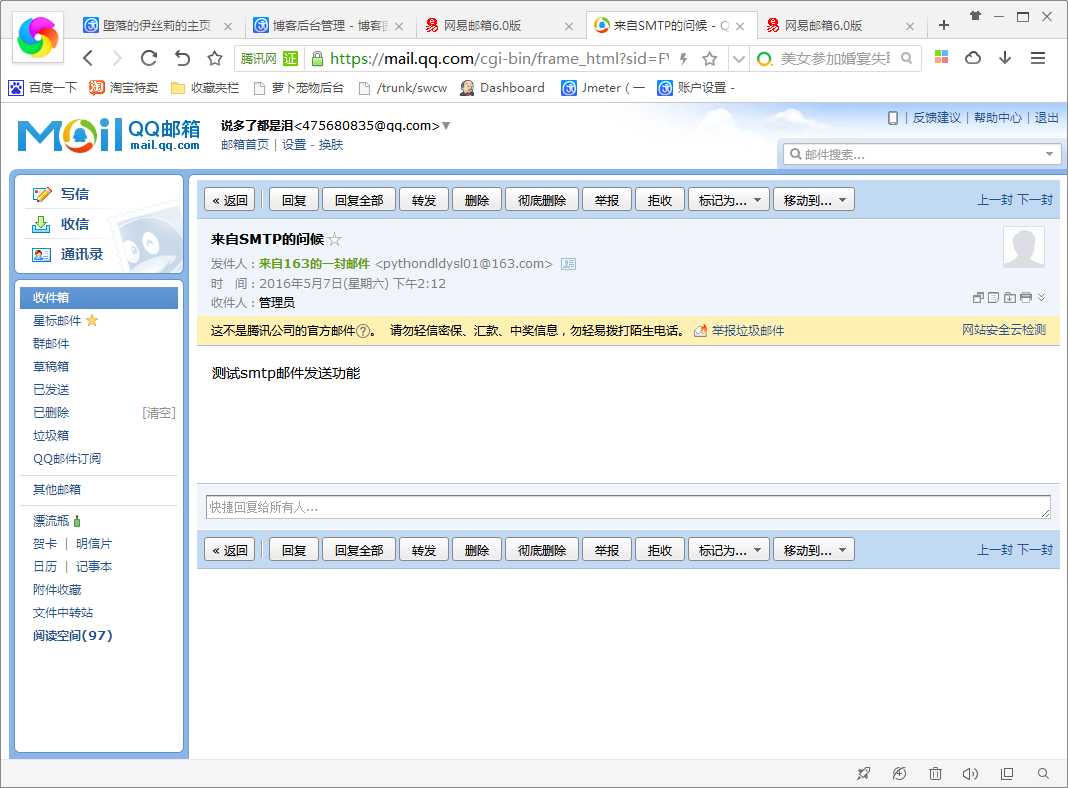Open the 阅读空间(97) item
This screenshot has height=788, width=1068.
click(73, 635)
